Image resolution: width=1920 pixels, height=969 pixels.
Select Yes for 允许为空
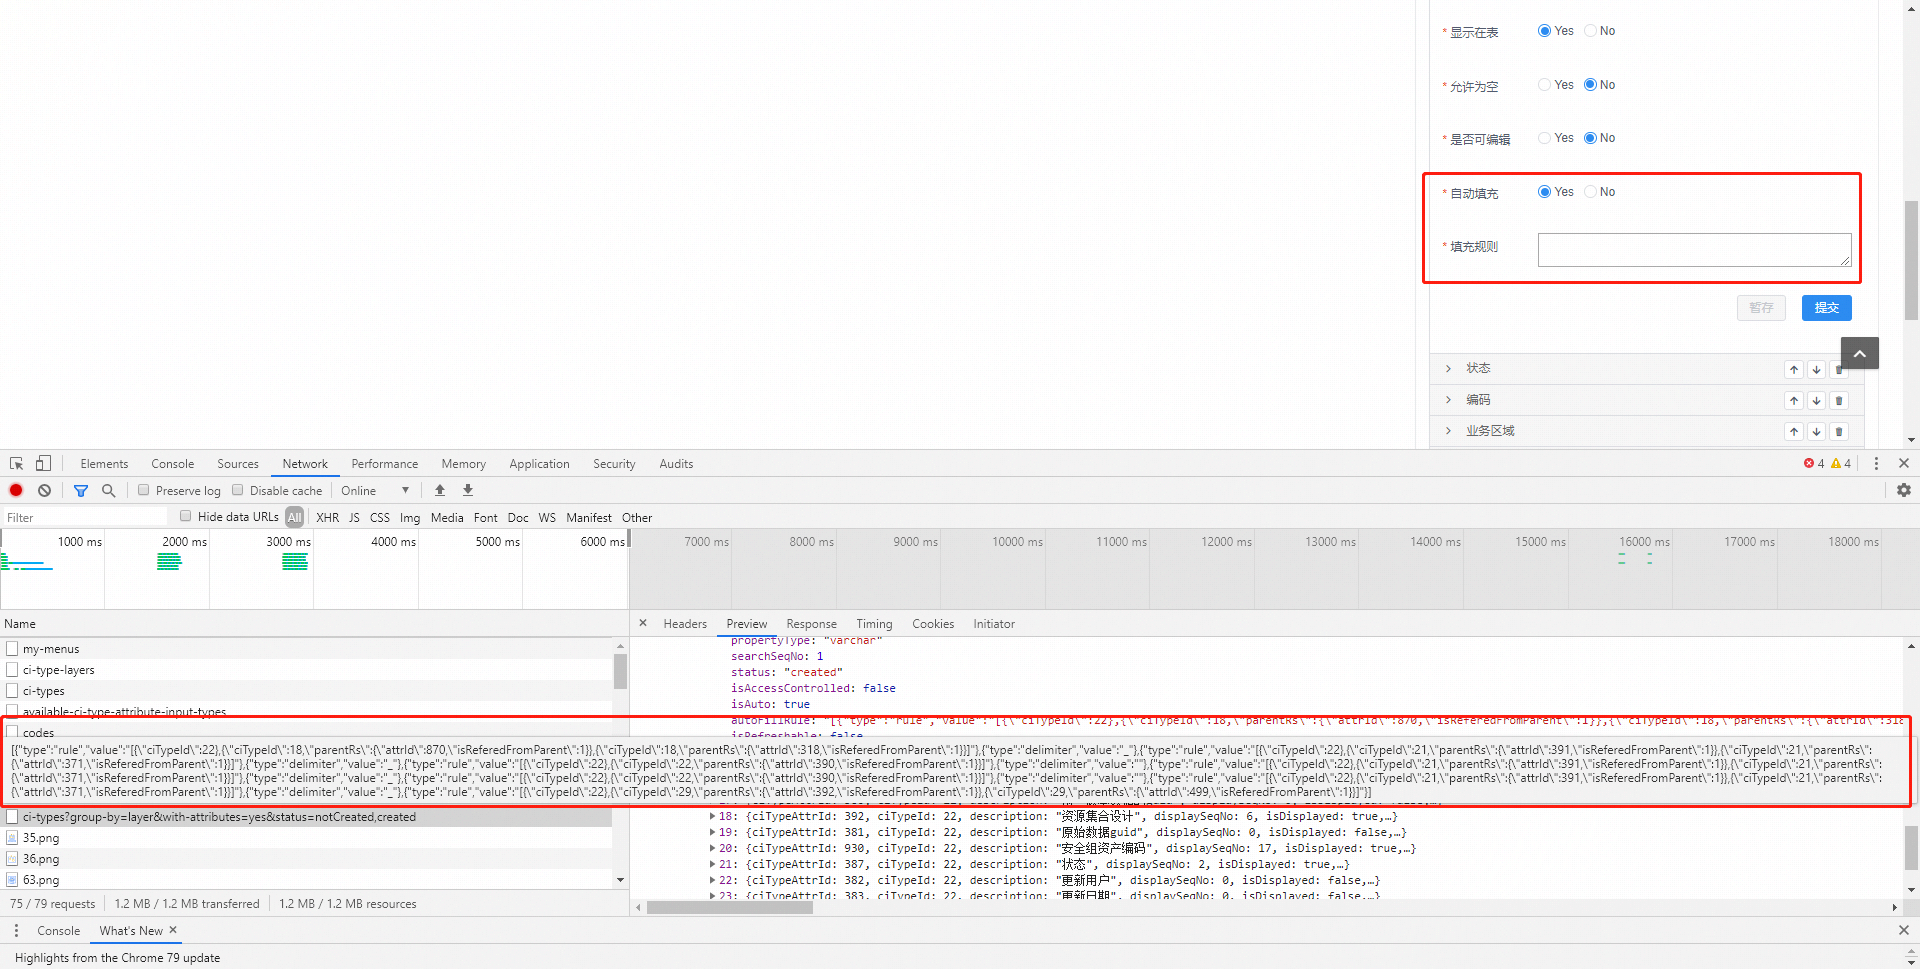point(1543,84)
